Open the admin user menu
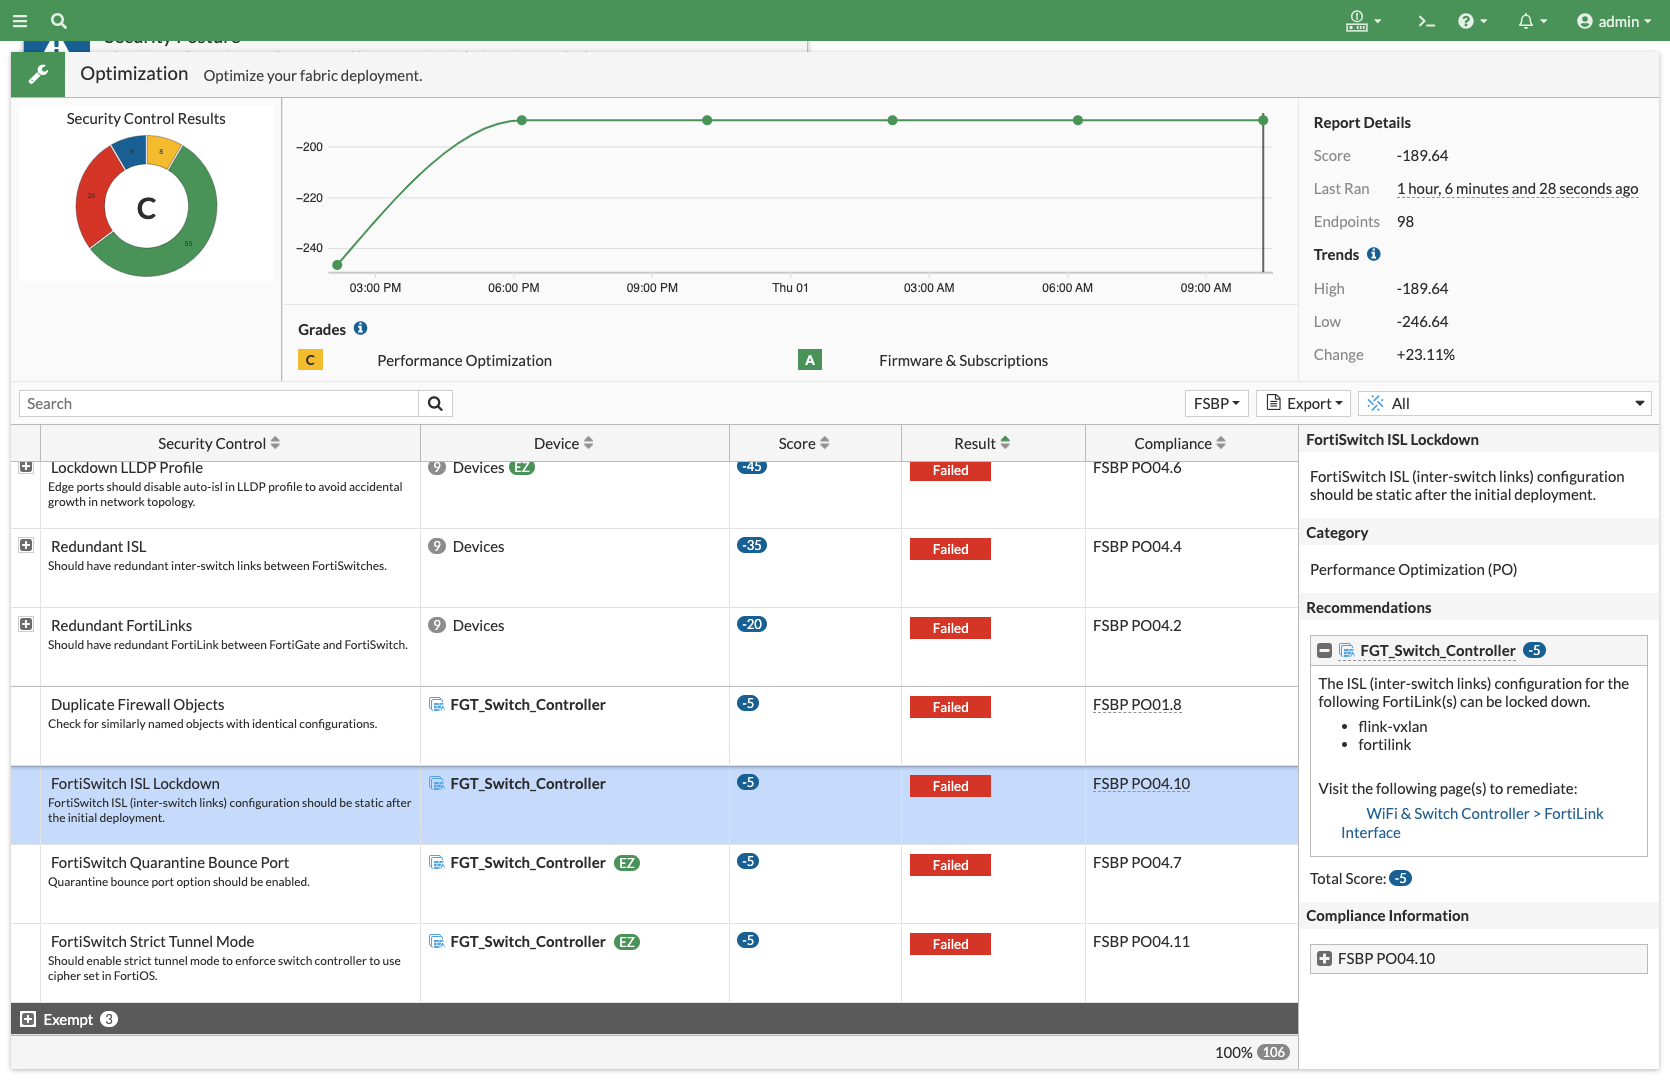This screenshot has width=1670, height=1080. (1614, 21)
